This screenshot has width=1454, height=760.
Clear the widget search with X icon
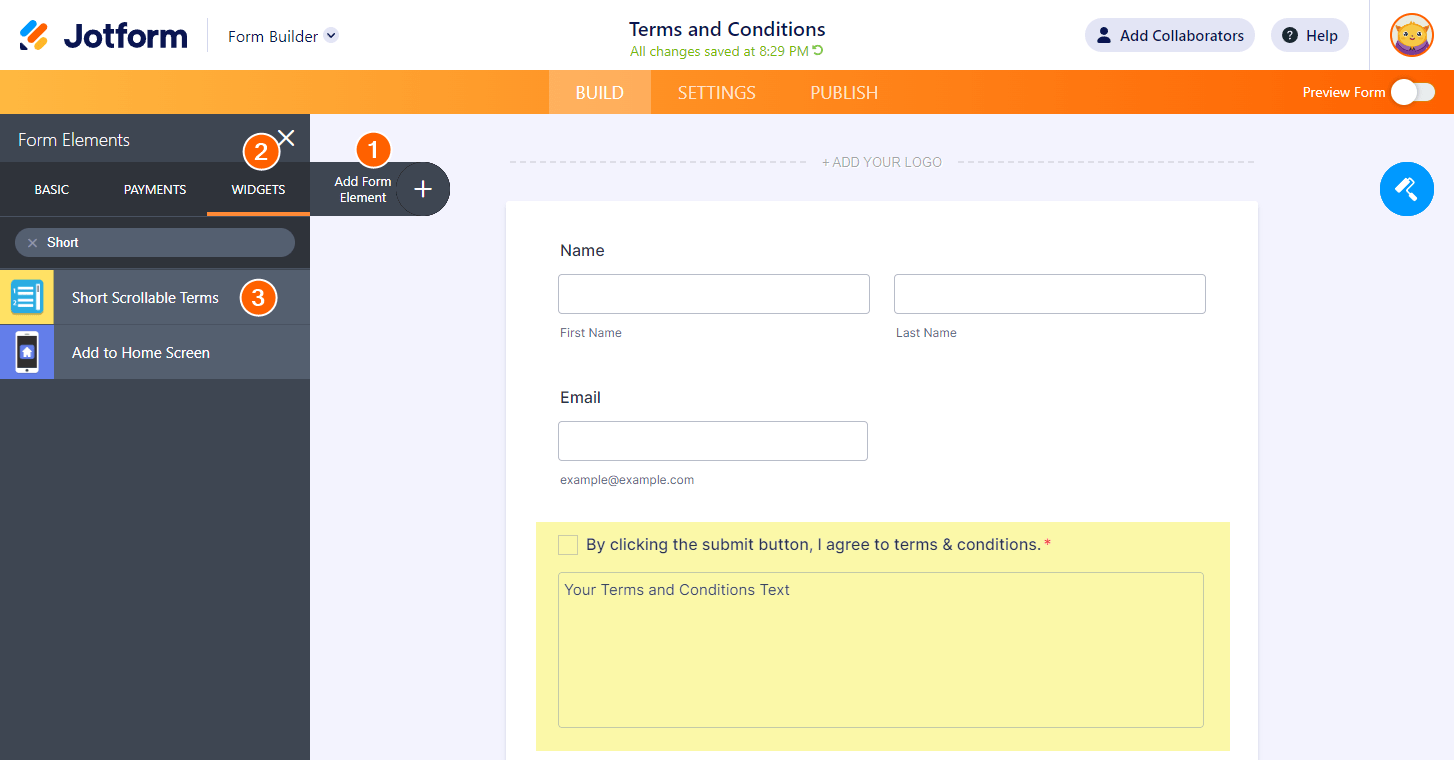[32, 243]
